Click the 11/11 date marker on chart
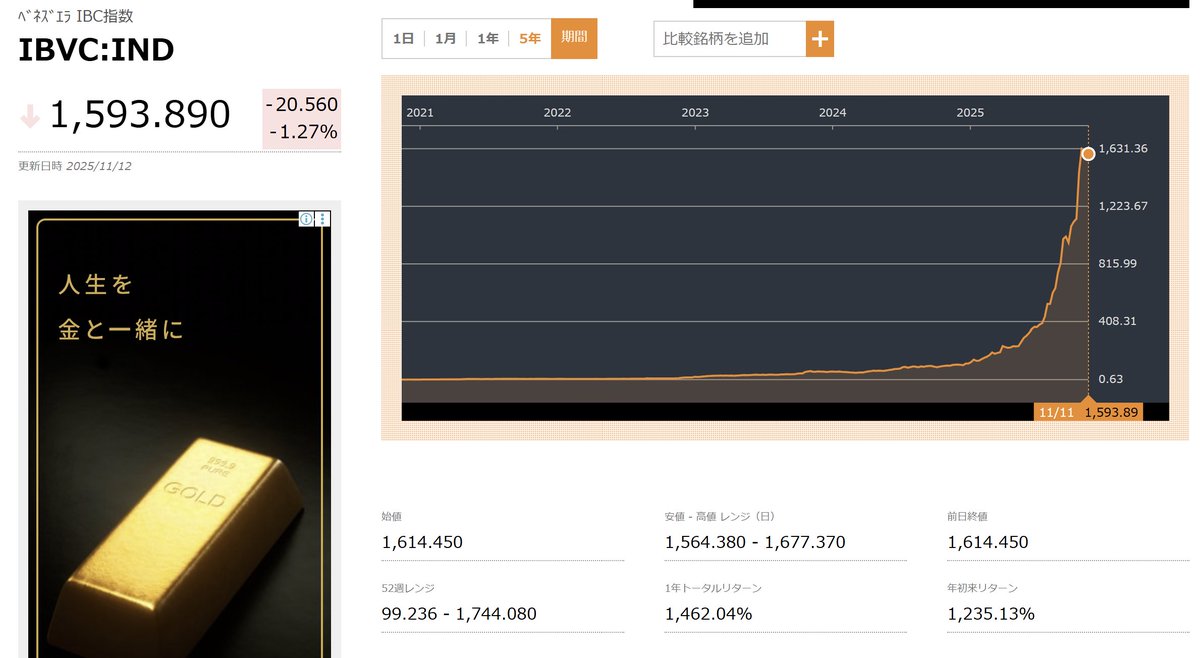The height and width of the screenshot is (658, 1200). pos(1055,412)
